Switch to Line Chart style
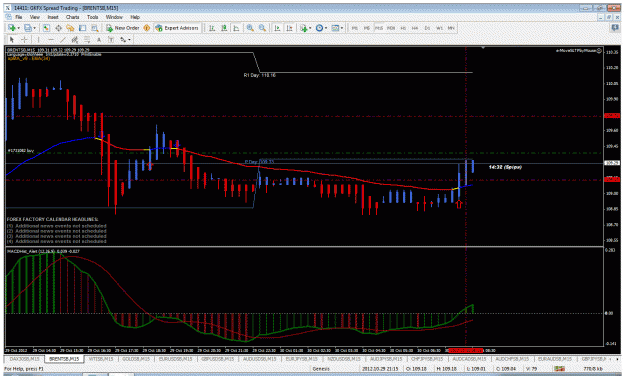 pyautogui.click(x=236, y=28)
